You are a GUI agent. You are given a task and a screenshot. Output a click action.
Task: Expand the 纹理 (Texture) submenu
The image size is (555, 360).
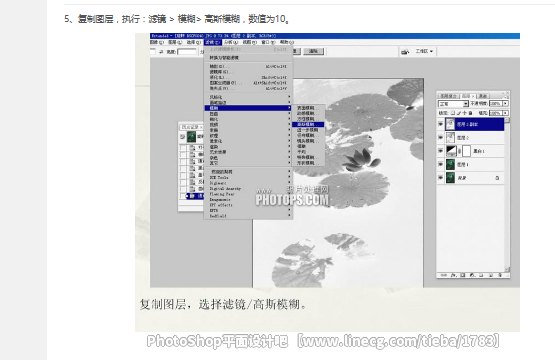tap(248, 136)
